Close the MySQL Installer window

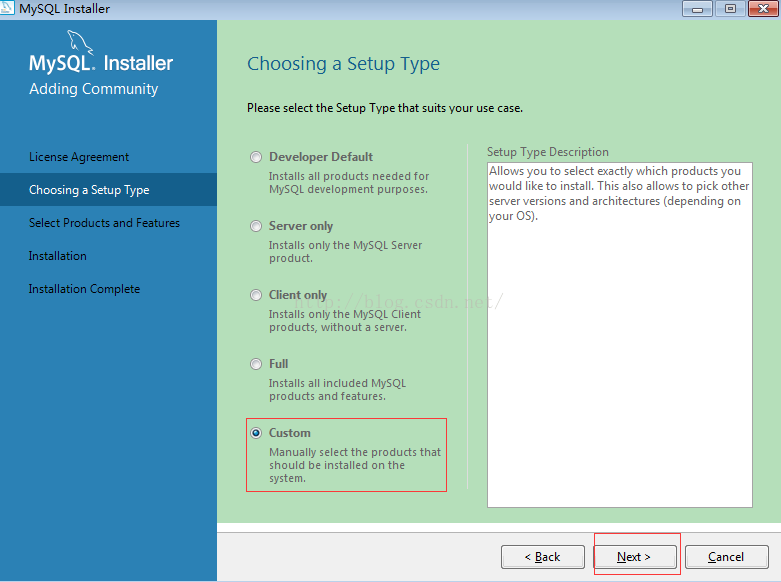[762, 9]
